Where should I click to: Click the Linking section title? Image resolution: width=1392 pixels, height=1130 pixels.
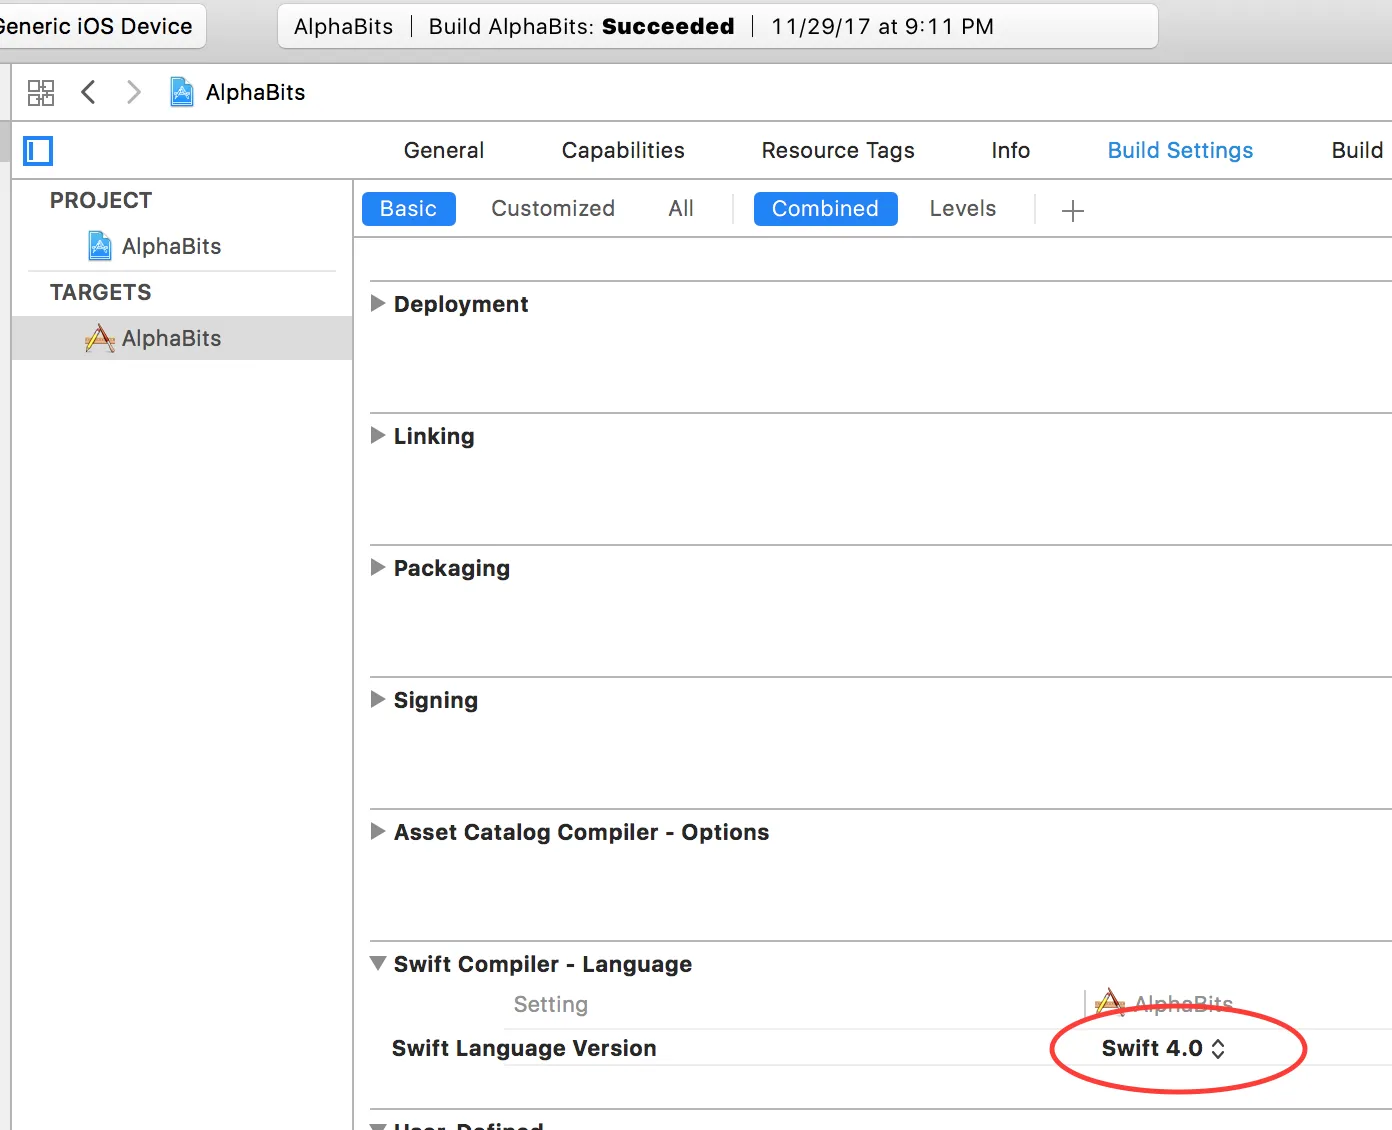434,436
